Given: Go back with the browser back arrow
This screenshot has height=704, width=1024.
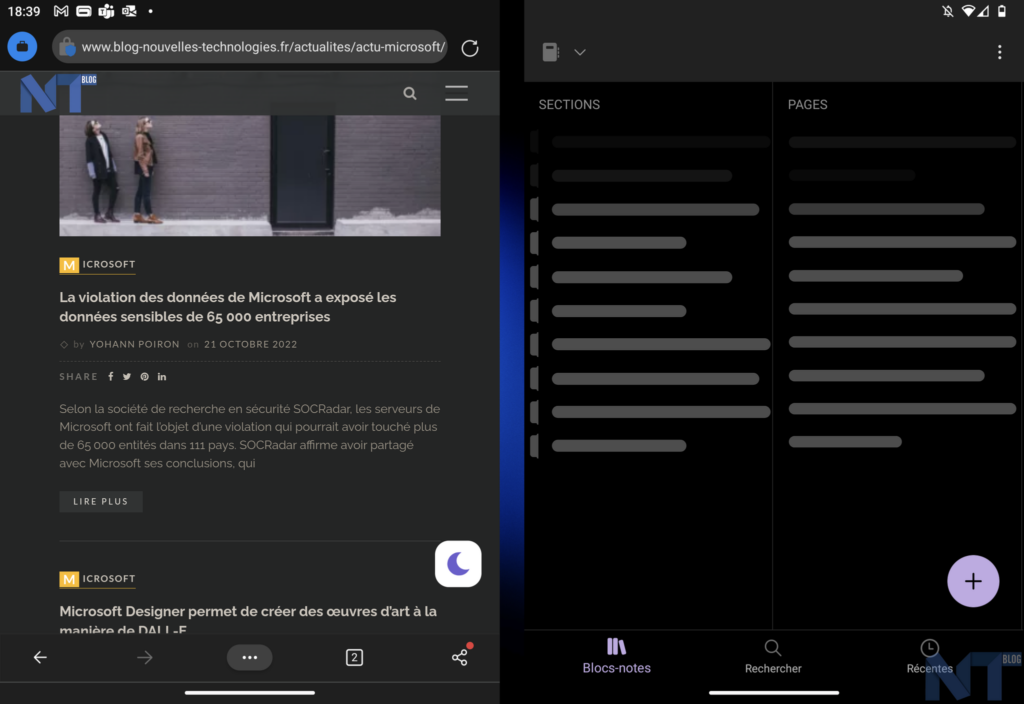Looking at the screenshot, I should pyautogui.click(x=40, y=657).
